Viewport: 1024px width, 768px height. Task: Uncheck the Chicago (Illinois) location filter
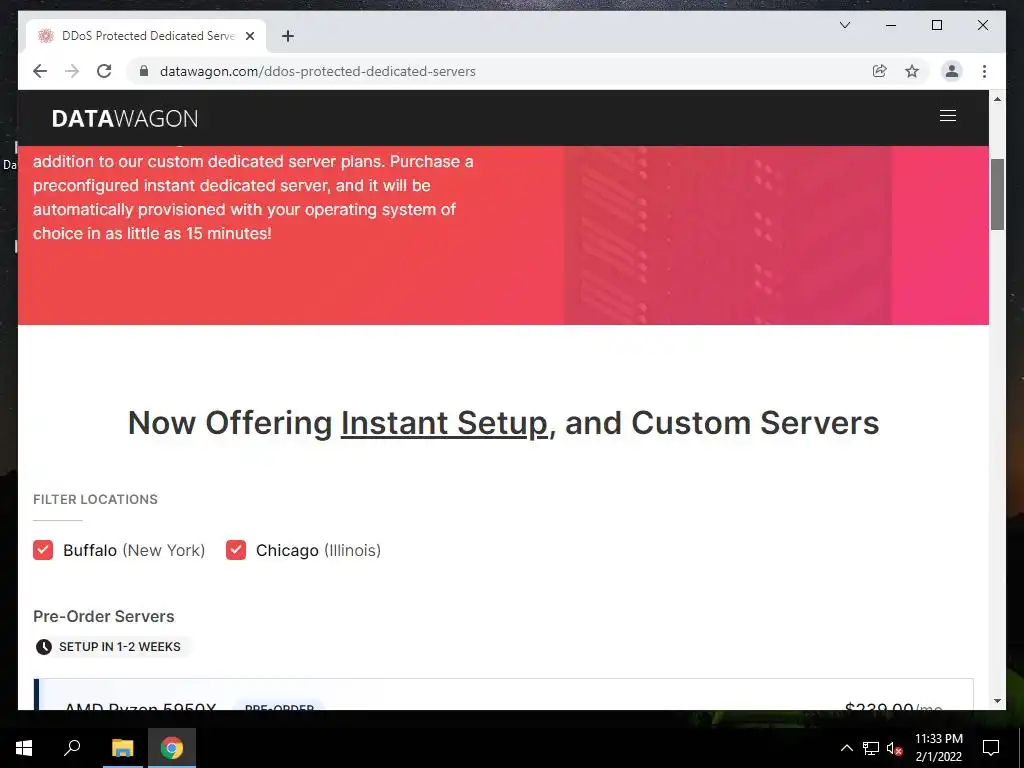[x=236, y=550]
